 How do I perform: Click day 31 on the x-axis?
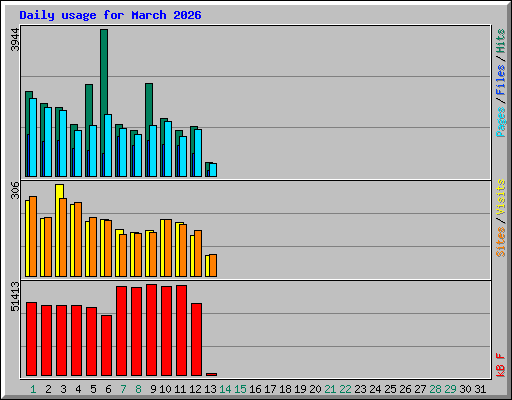pyautogui.click(x=480, y=389)
